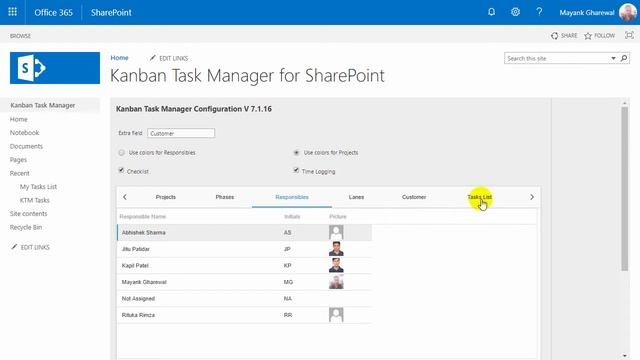Image resolution: width=640 pixels, height=360 pixels.
Task: Click the Mayank Gharewal user name
Action: coord(587,13)
